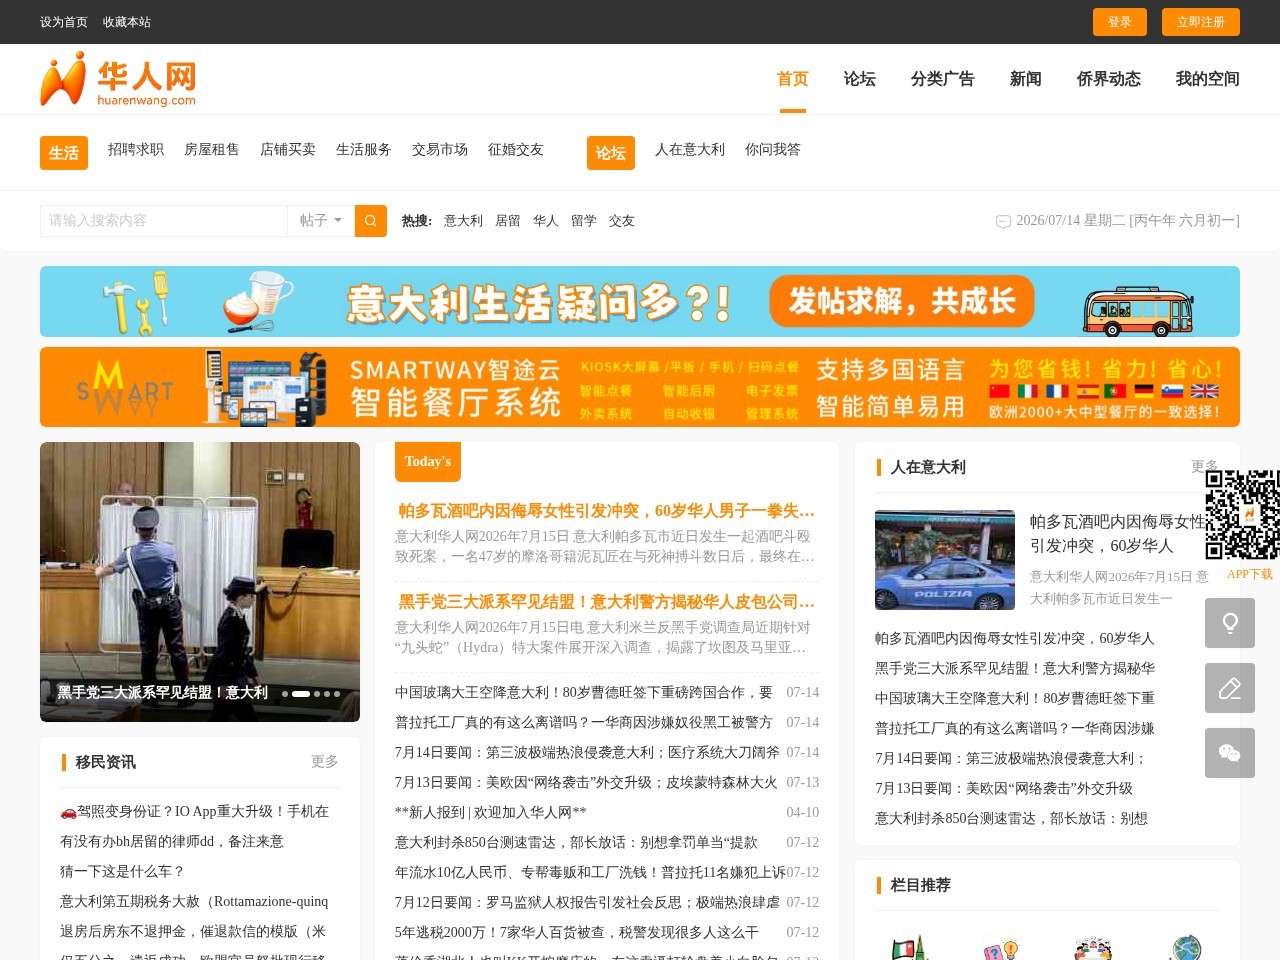Image resolution: width=1280 pixels, height=960 pixels.
Task: Open the 帖子 search type dropdown
Action: tap(321, 221)
